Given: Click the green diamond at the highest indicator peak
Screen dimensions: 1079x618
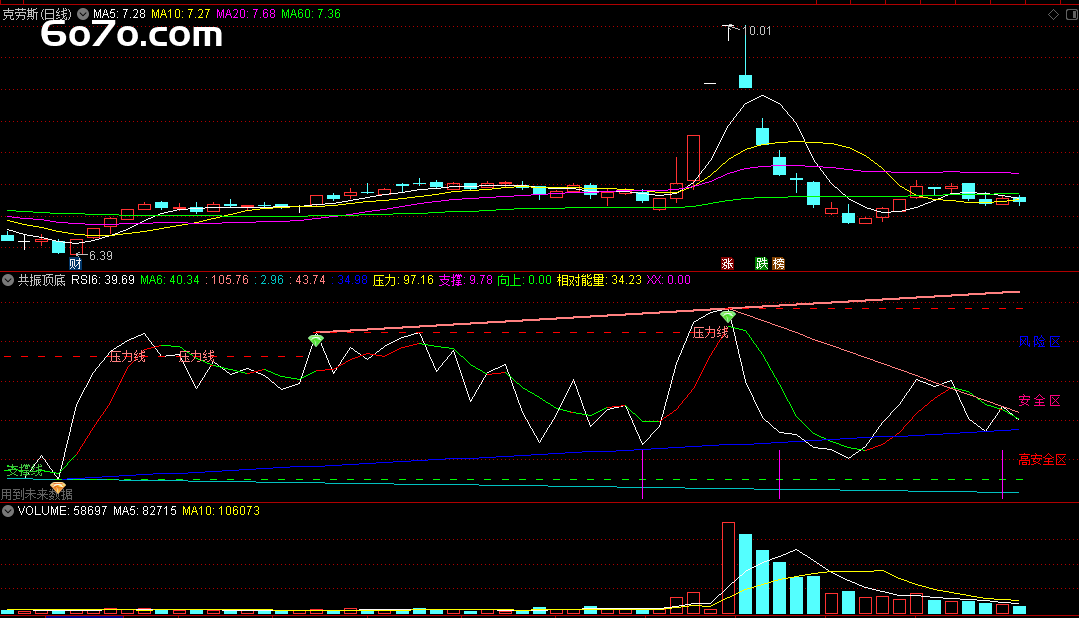Looking at the screenshot, I should tap(728, 317).
